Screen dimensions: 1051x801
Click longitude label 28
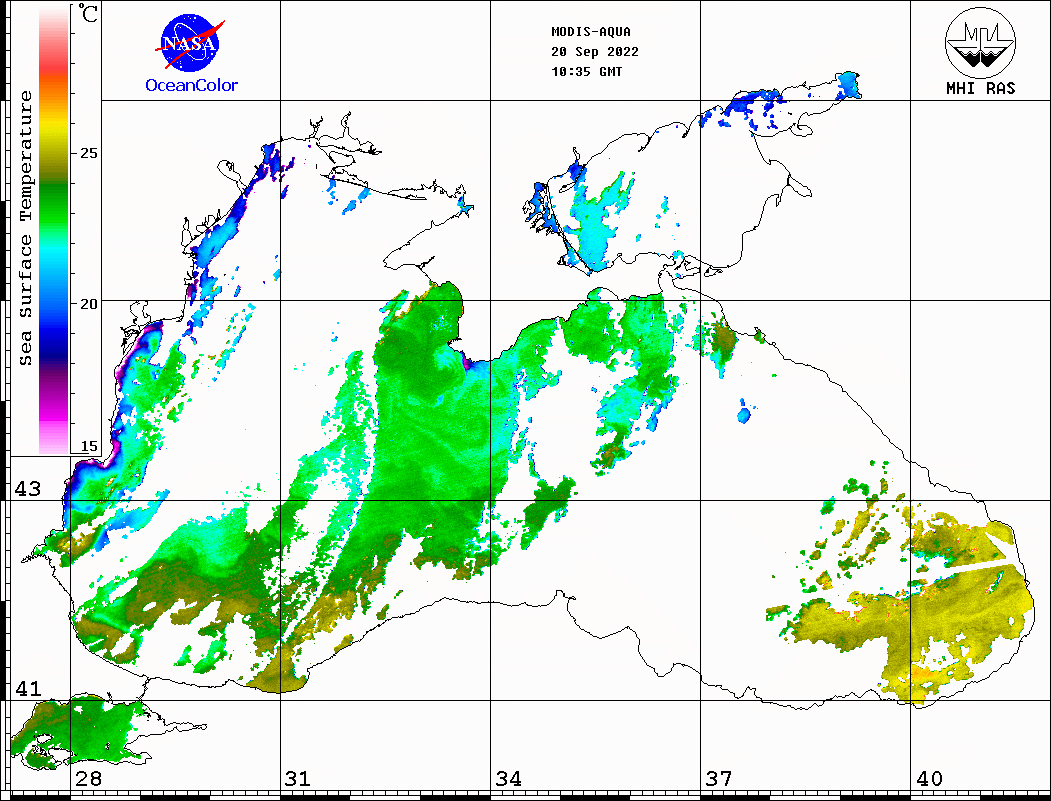tap(88, 778)
